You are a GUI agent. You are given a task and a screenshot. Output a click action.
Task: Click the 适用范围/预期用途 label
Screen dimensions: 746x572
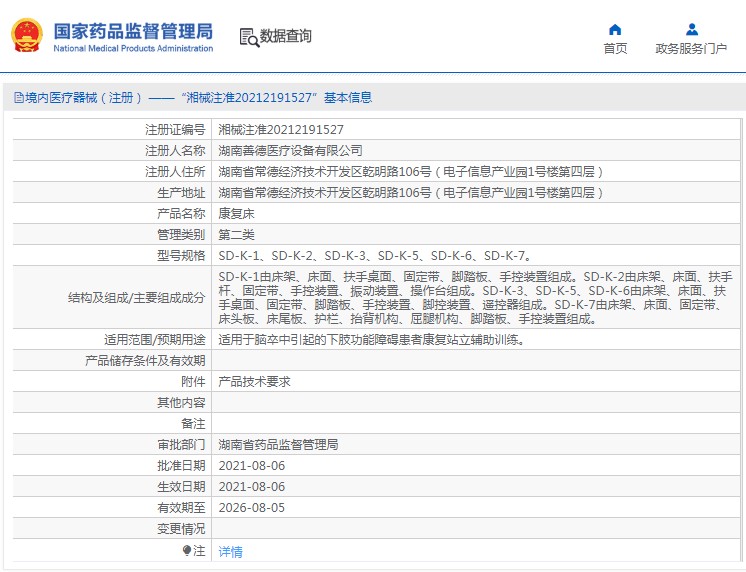(x=155, y=339)
